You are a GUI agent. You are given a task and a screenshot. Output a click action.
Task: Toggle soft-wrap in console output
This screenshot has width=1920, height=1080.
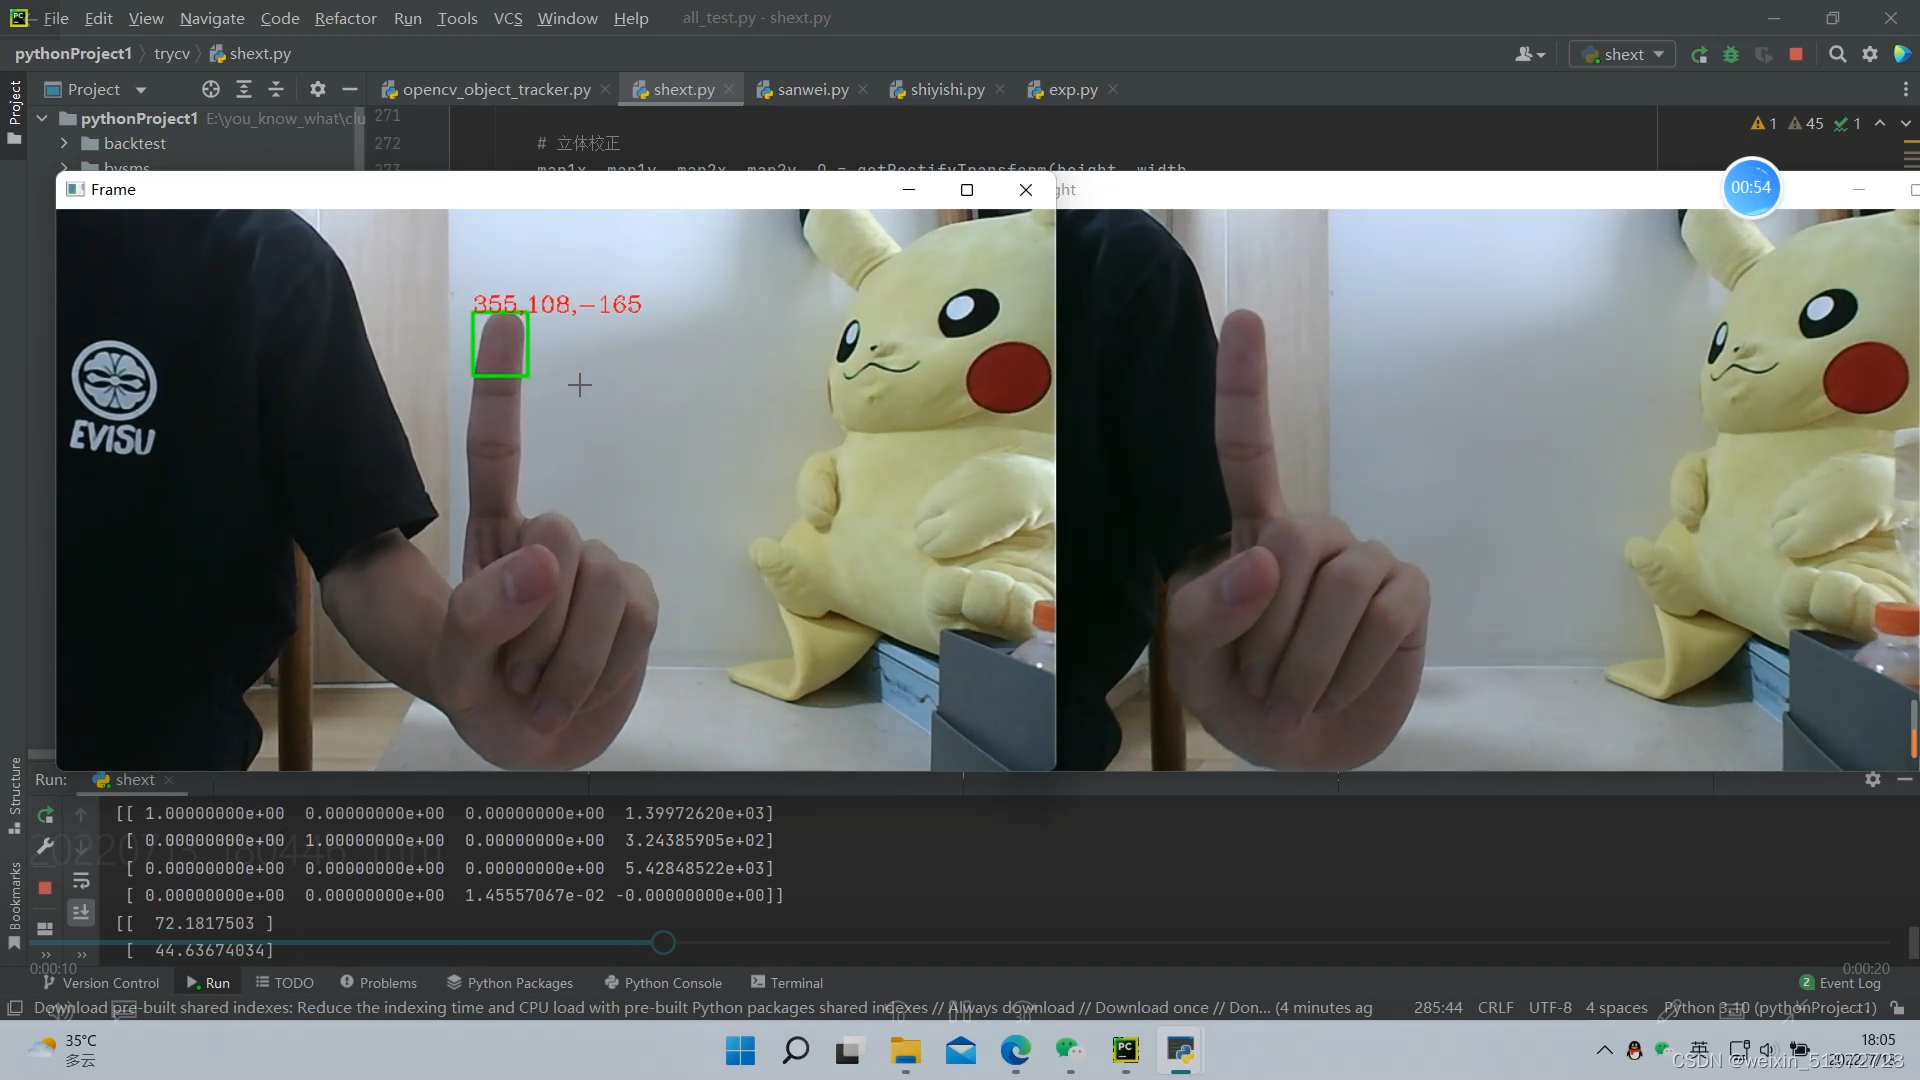click(x=81, y=881)
